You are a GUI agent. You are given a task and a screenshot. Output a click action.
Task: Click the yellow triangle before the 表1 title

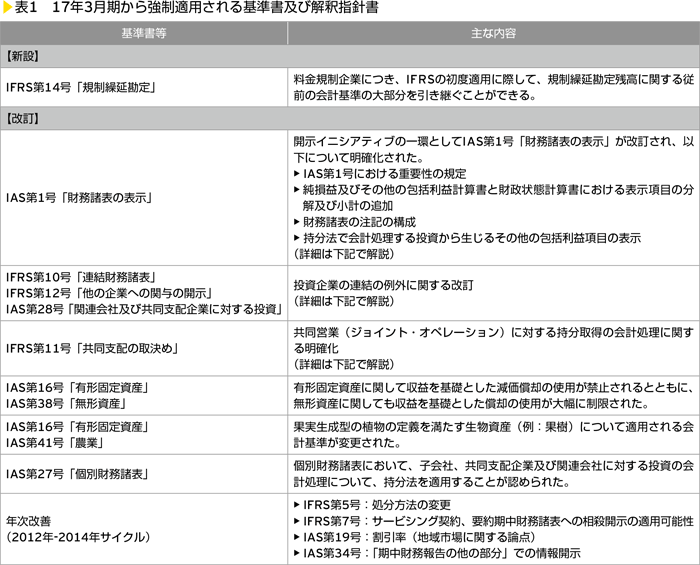pos(6,9)
